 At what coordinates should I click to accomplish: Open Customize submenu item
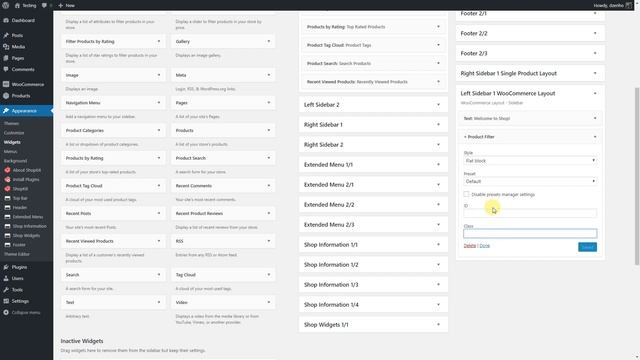[x=14, y=133]
